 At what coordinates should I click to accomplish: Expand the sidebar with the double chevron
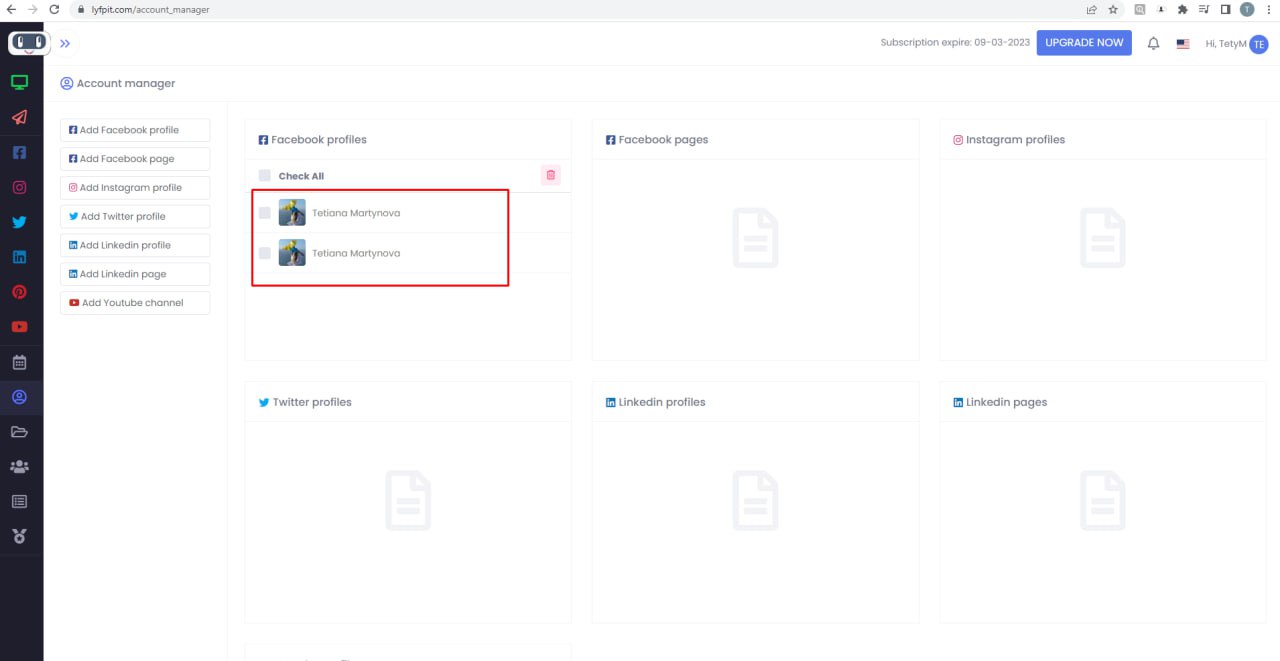65,43
